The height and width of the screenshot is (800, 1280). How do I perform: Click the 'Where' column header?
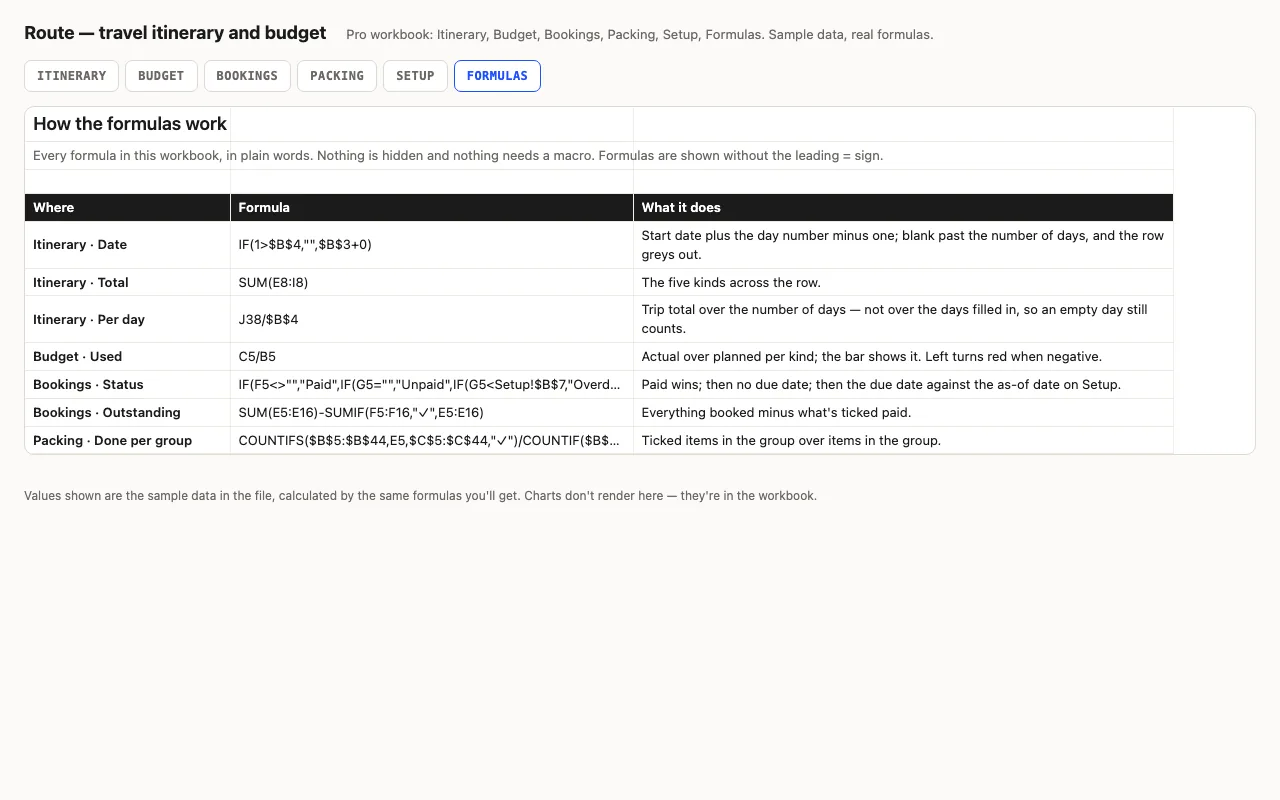pos(128,207)
